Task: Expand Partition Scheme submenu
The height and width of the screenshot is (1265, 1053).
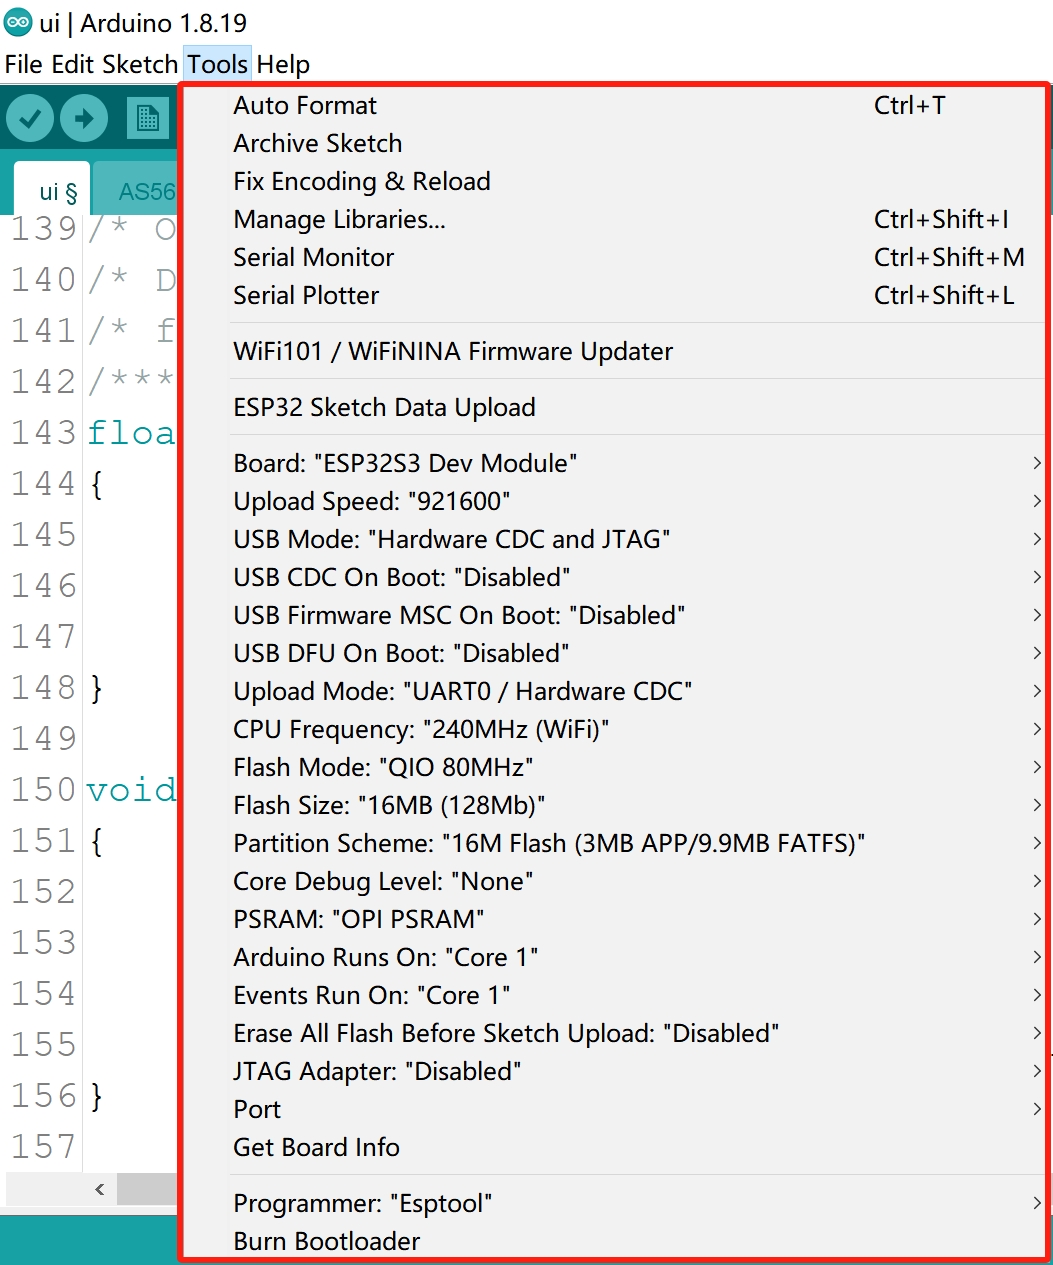Action: tap(613, 843)
